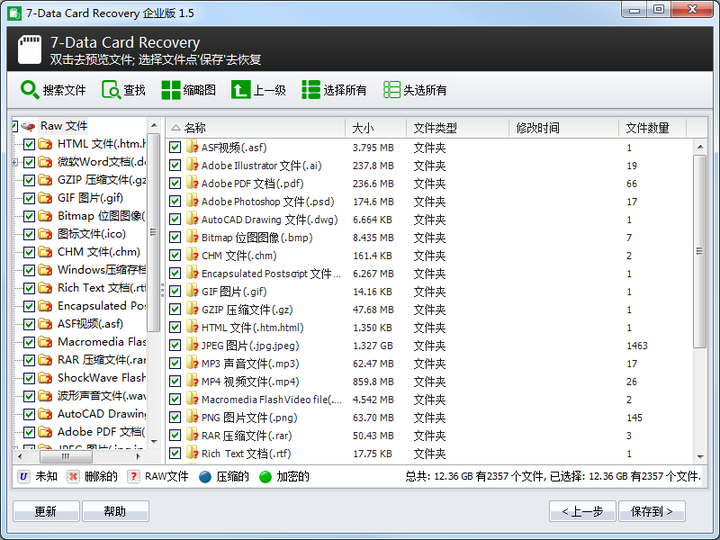720x540 pixels.
Task: Click the 帮助 button
Action: [x=115, y=511]
